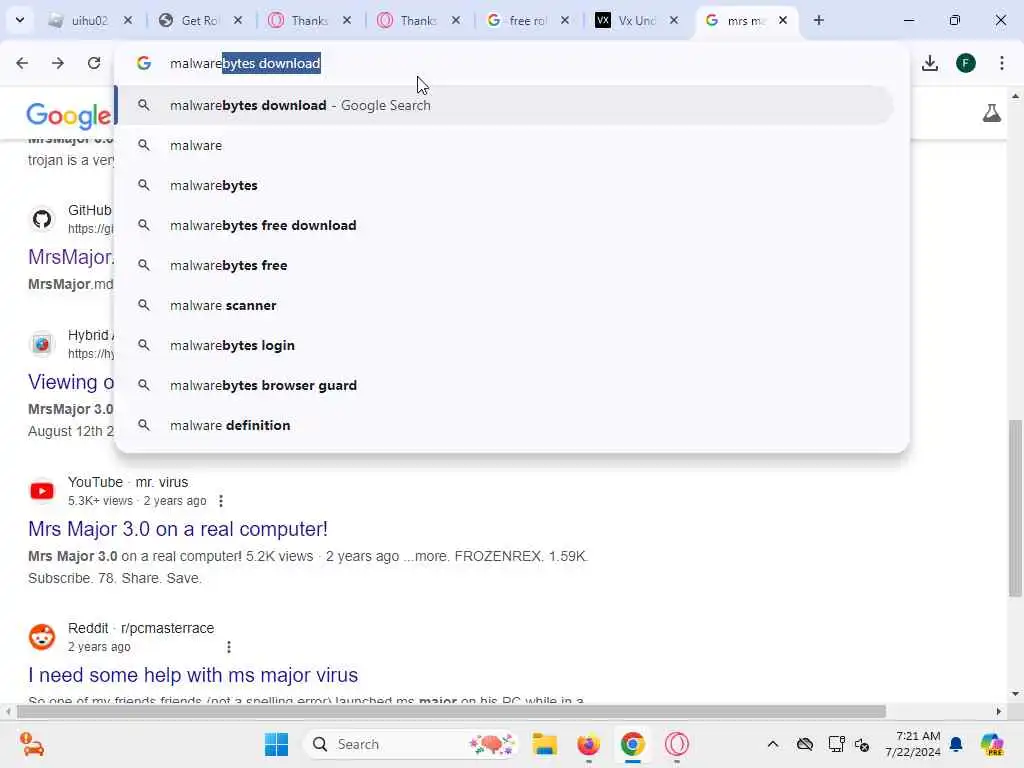
Task: Open the Downloads icon in toolbar
Action: [930, 63]
